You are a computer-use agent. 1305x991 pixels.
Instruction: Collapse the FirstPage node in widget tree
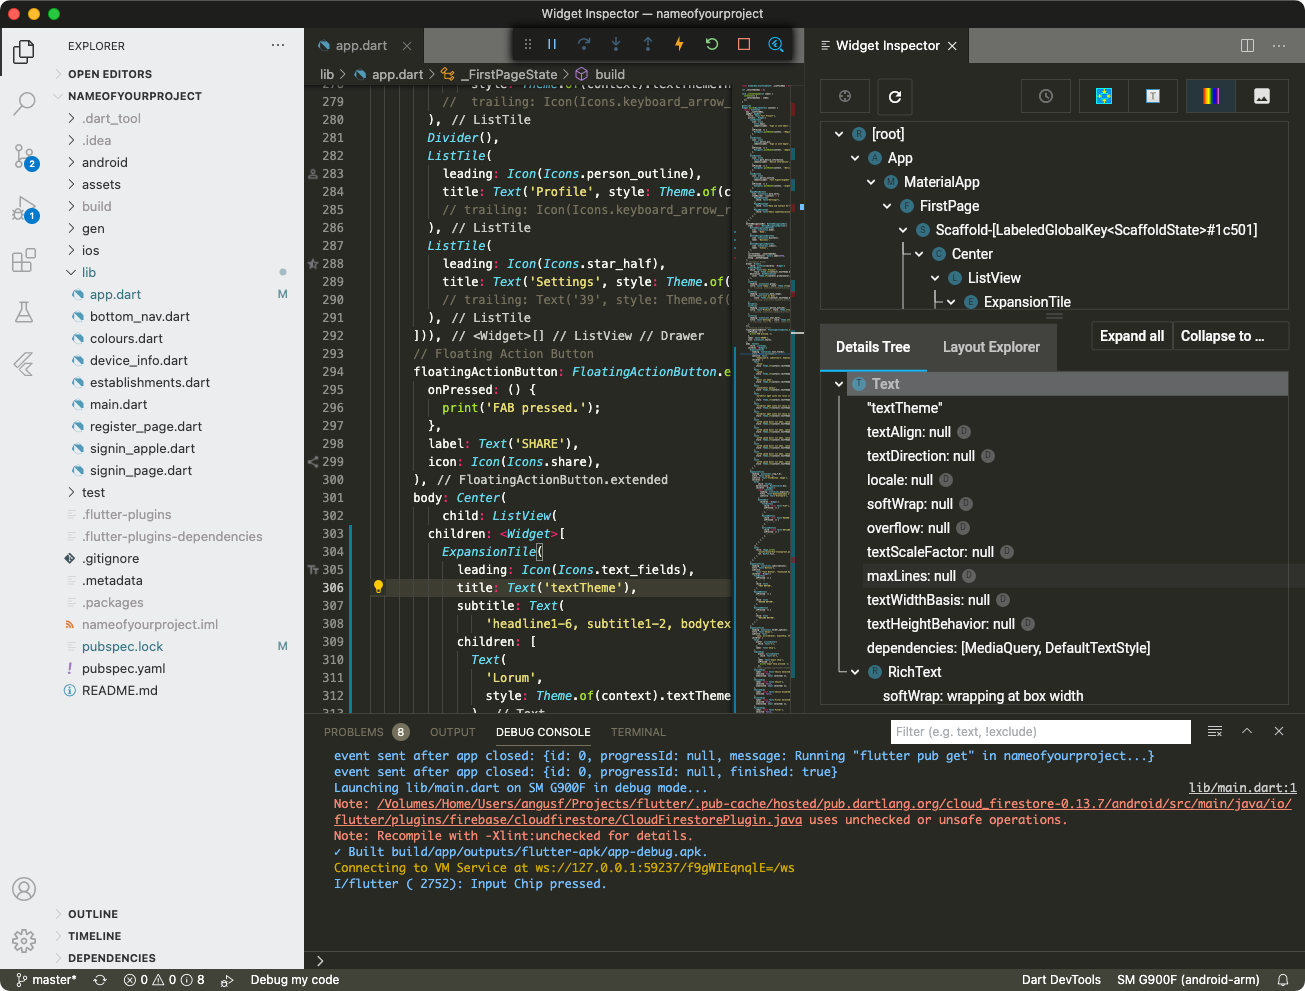887,206
